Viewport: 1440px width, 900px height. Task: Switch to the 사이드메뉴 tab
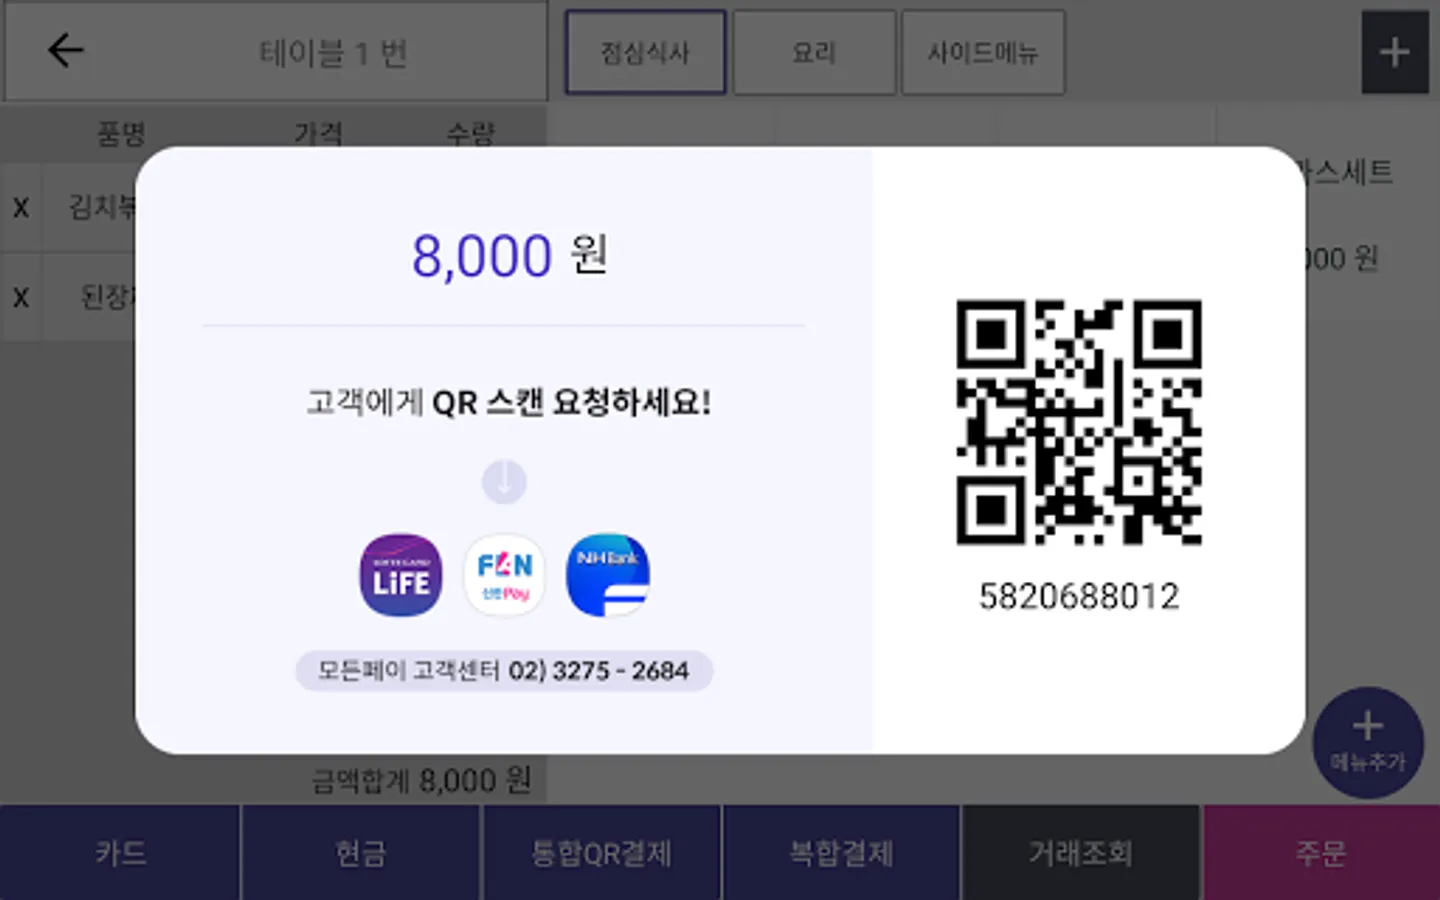tap(983, 52)
